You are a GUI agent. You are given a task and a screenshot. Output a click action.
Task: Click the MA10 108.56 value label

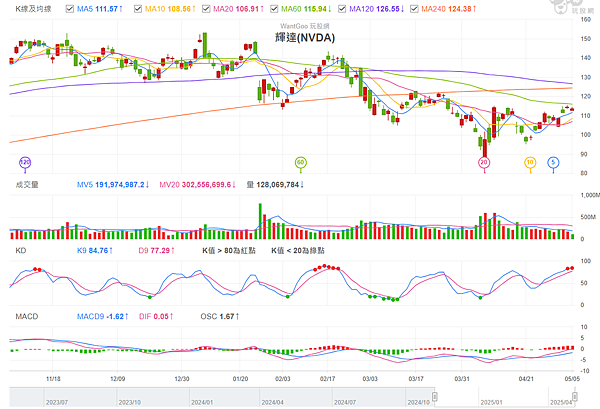click(170, 9)
